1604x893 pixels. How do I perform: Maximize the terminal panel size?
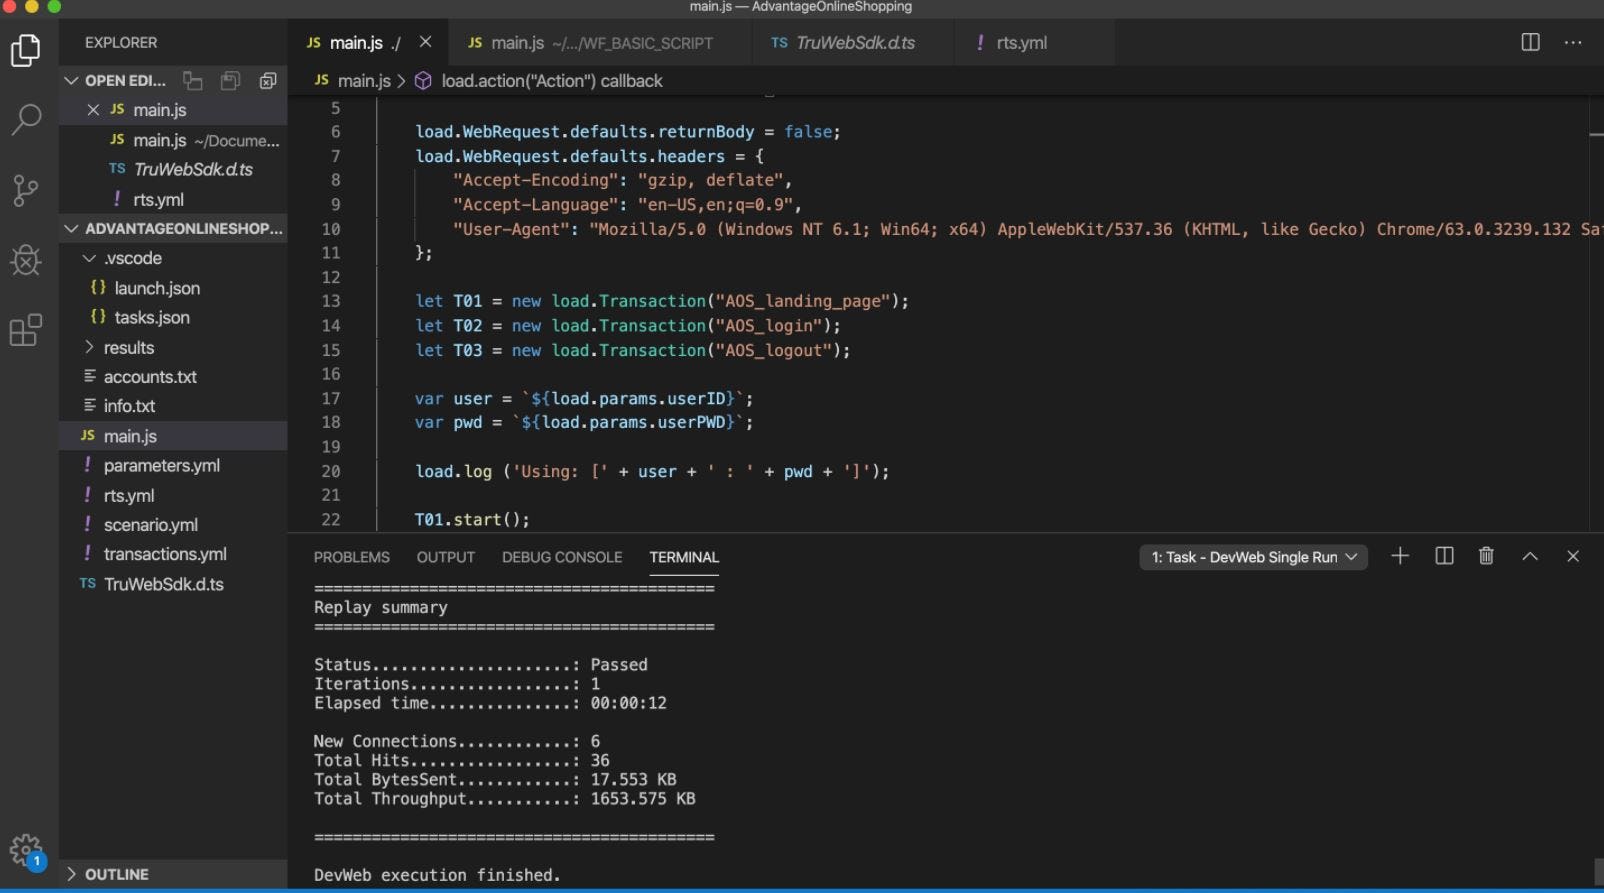(x=1530, y=556)
